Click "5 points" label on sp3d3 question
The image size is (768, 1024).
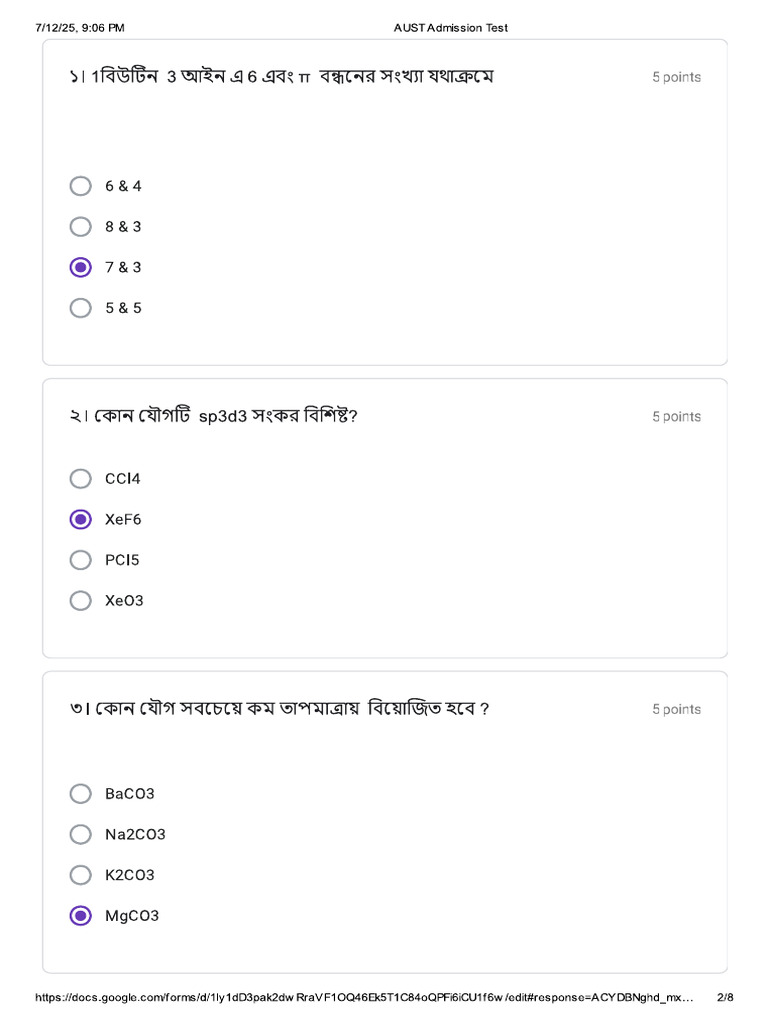(x=676, y=417)
